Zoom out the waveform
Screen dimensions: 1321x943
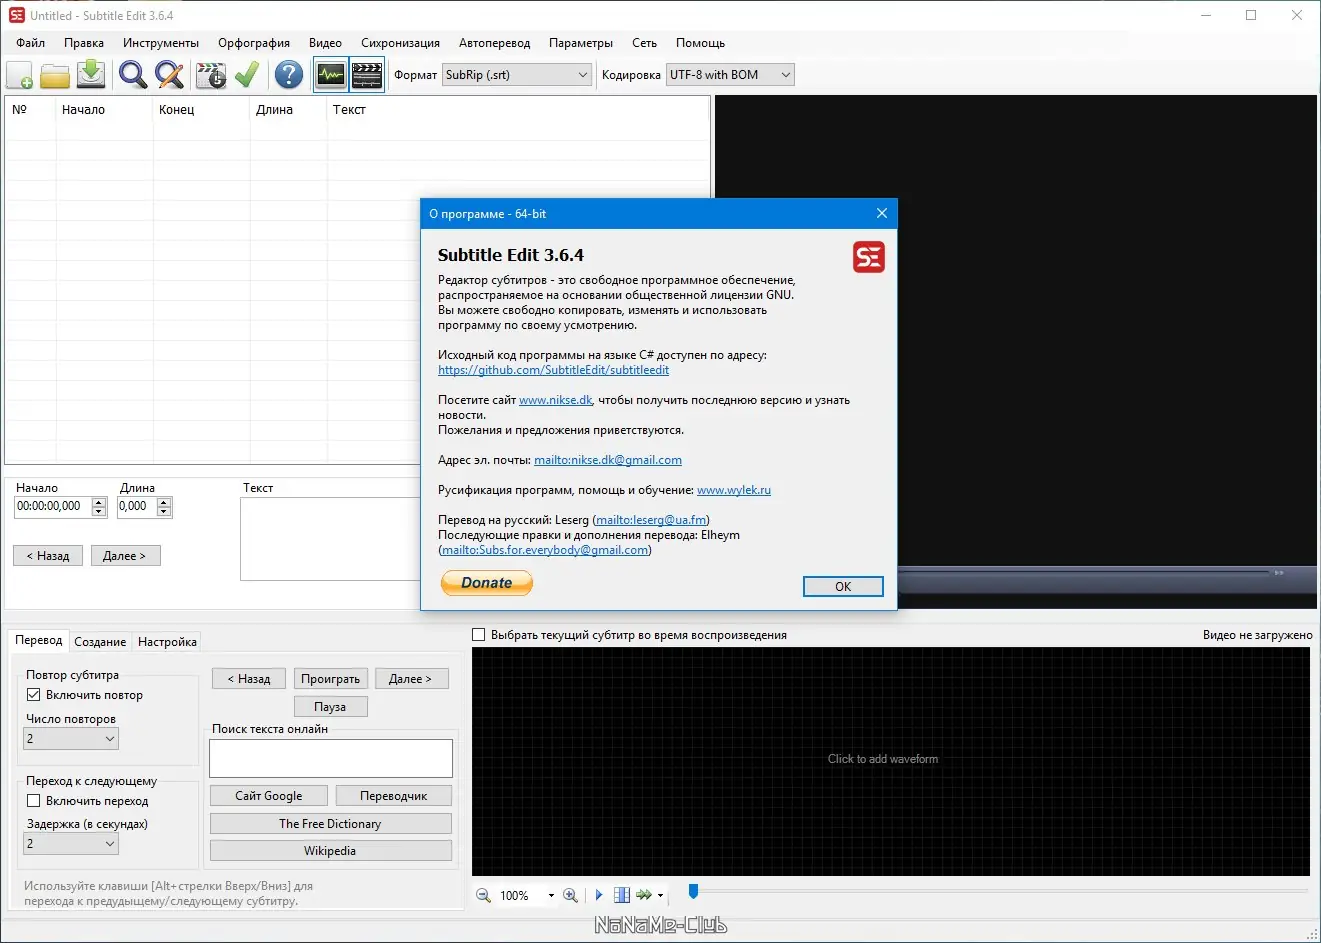(483, 895)
